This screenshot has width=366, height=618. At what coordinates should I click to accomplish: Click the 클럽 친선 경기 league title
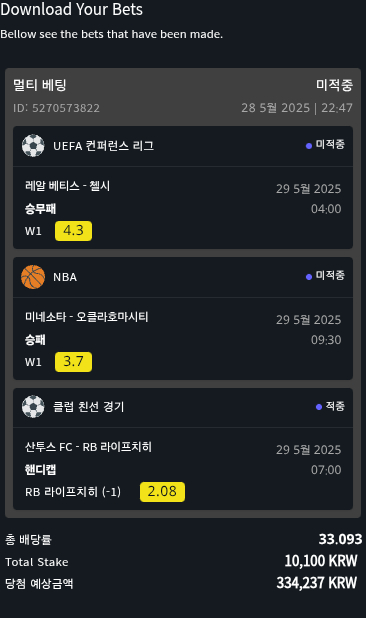(89, 407)
